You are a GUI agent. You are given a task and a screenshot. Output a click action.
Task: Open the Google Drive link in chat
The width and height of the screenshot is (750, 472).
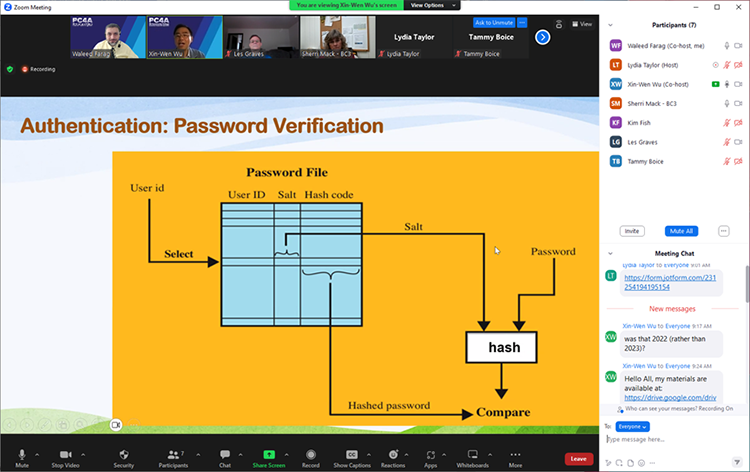pyautogui.click(x=670, y=397)
